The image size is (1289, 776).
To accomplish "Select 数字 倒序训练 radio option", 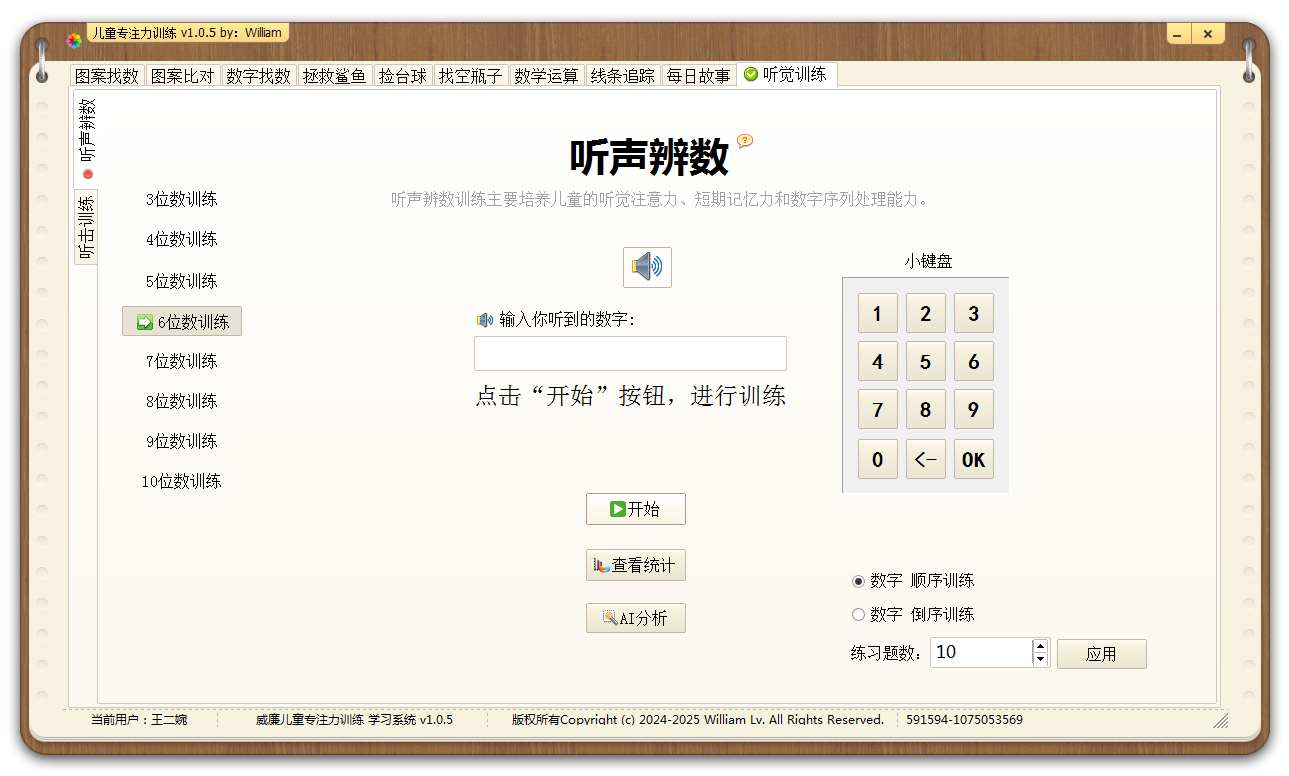I will coord(913,615).
